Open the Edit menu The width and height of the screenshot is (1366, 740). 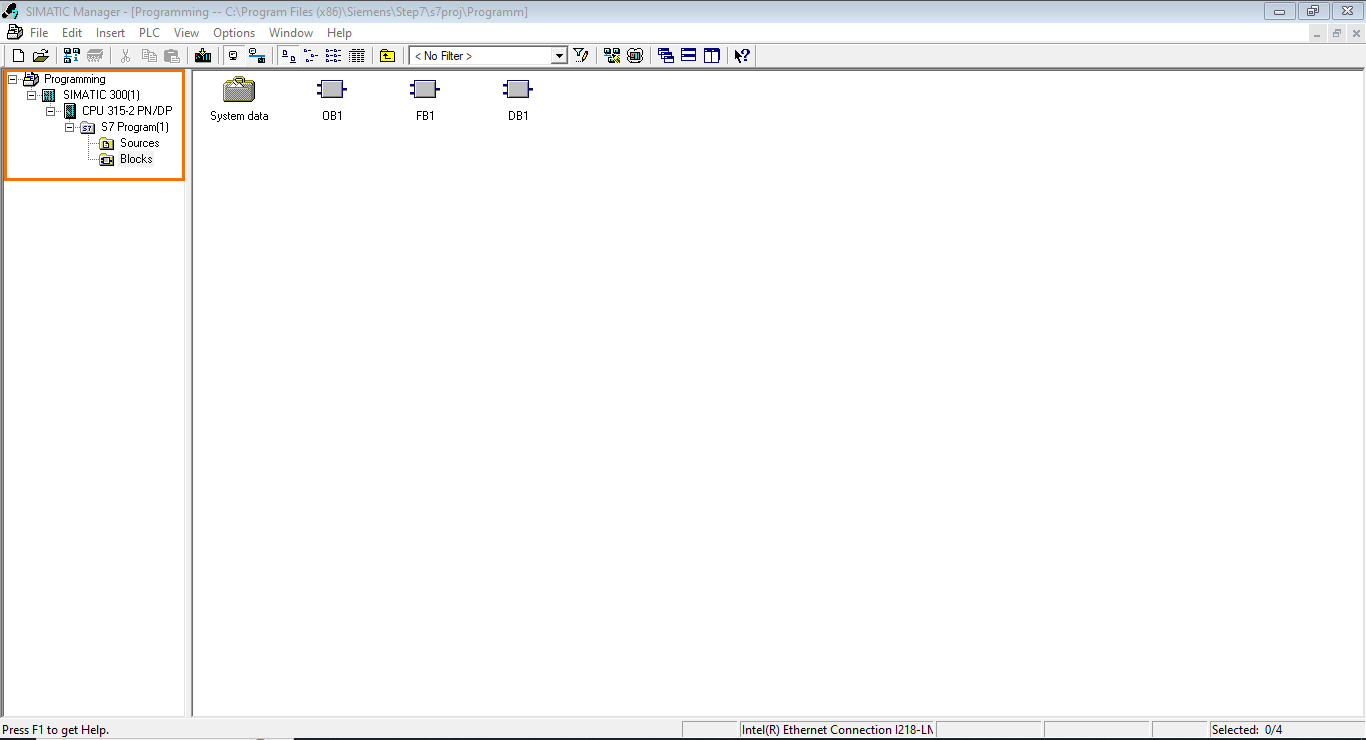click(72, 33)
